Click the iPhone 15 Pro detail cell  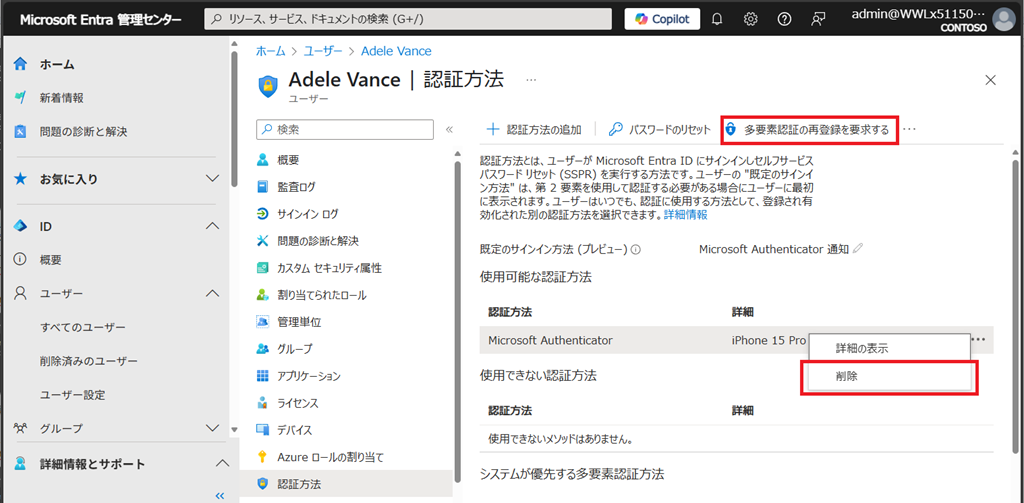[x=769, y=340]
